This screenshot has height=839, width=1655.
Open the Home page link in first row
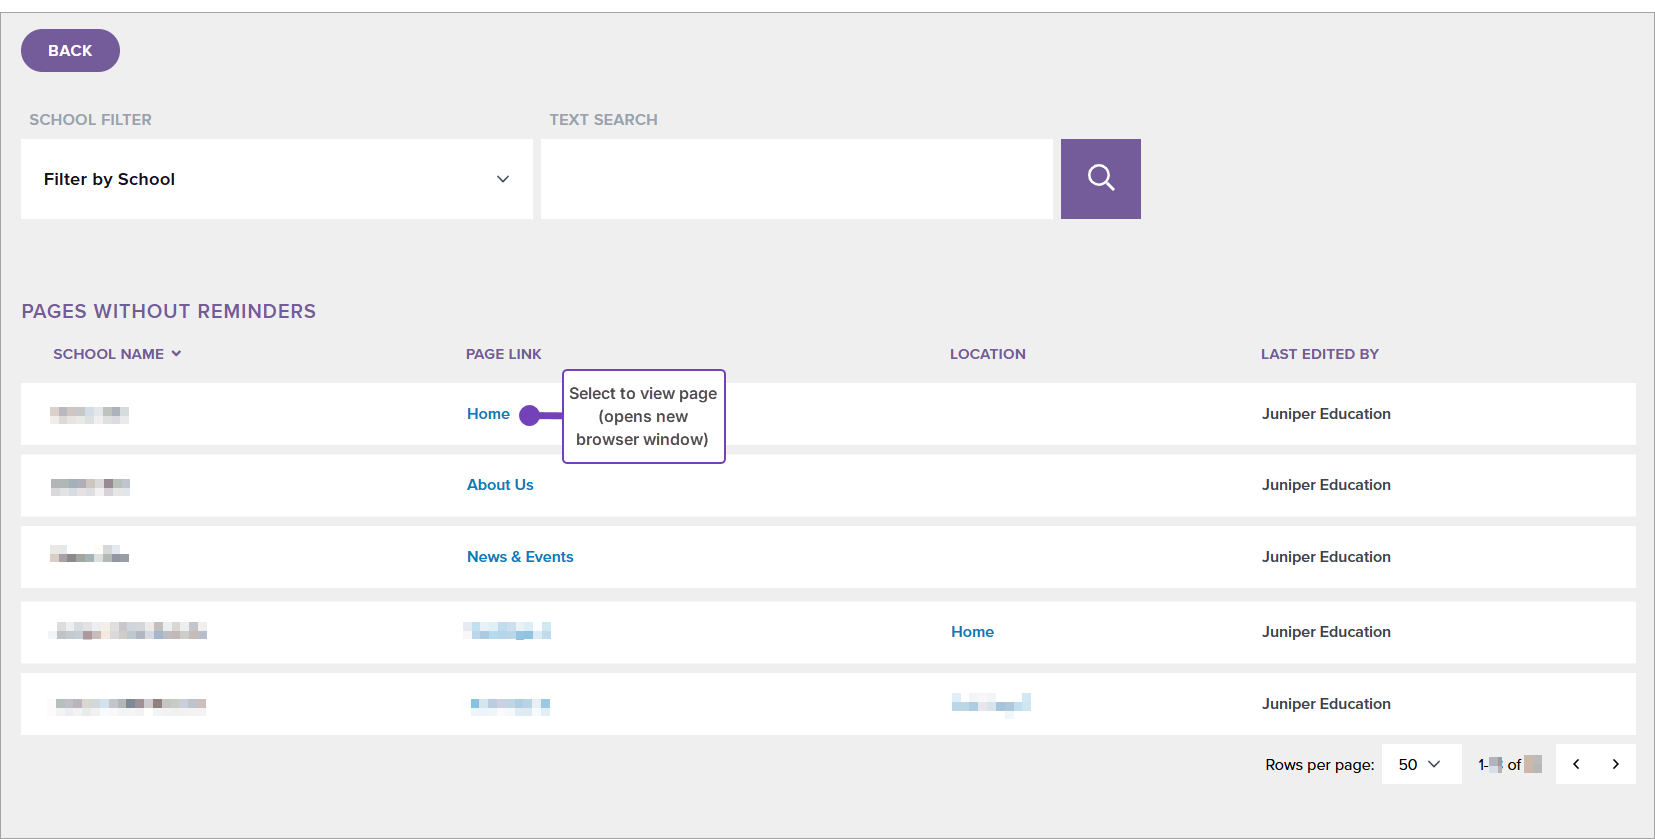488,414
